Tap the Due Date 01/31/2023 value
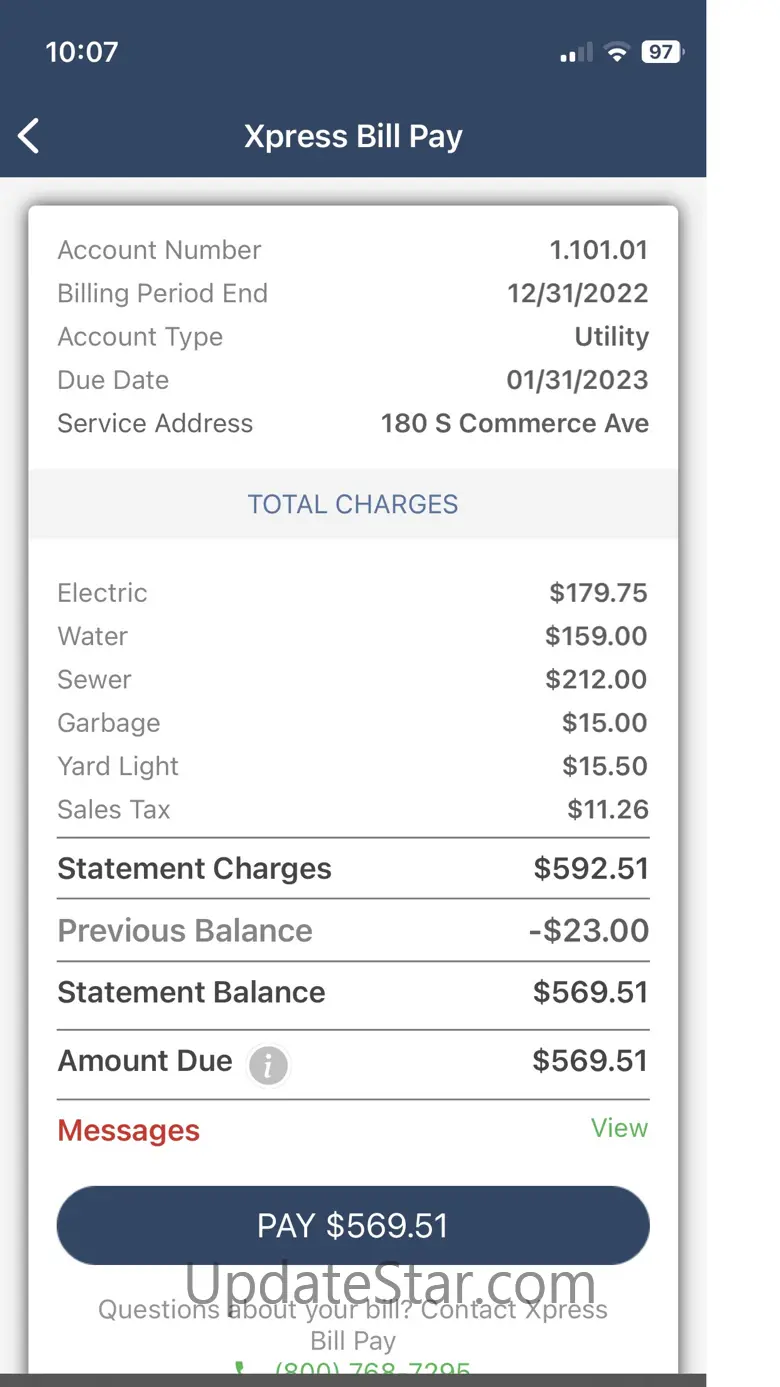The height and width of the screenshot is (1387, 780). (577, 380)
